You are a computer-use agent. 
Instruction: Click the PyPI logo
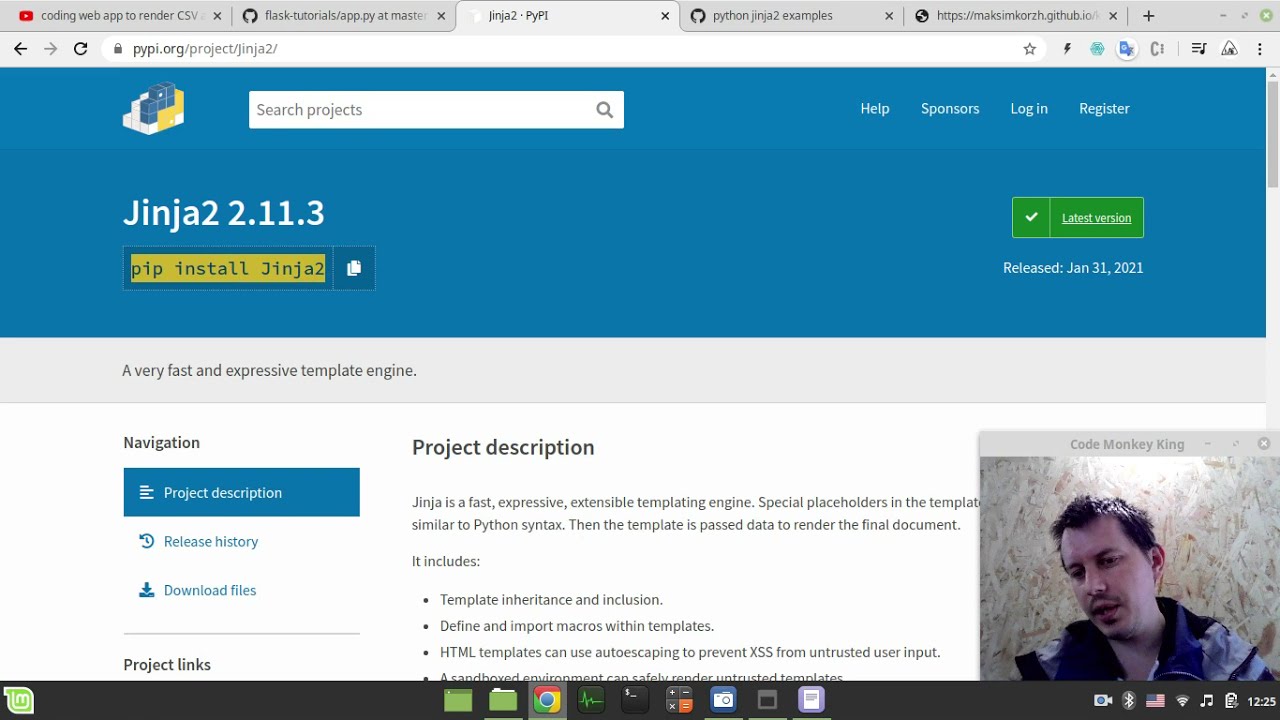154,108
